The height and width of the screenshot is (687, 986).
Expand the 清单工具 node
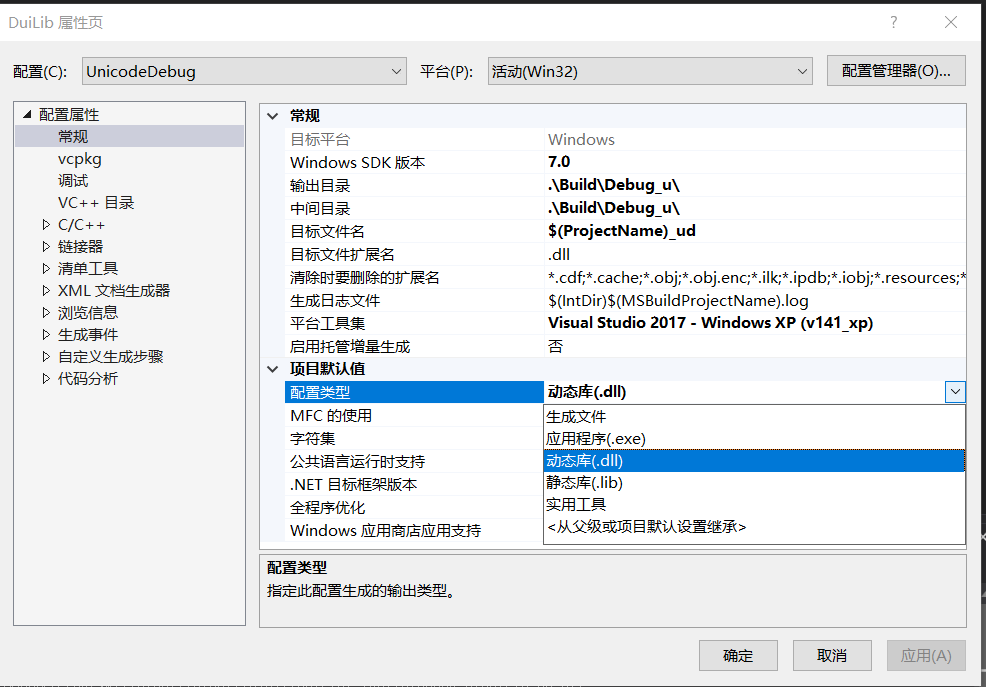tap(45, 268)
